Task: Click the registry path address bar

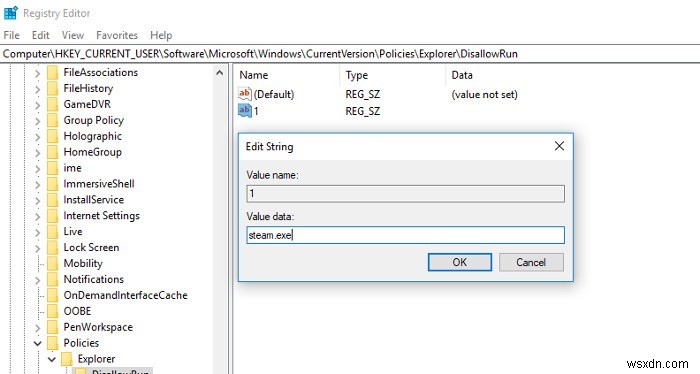Action: tap(350, 54)
